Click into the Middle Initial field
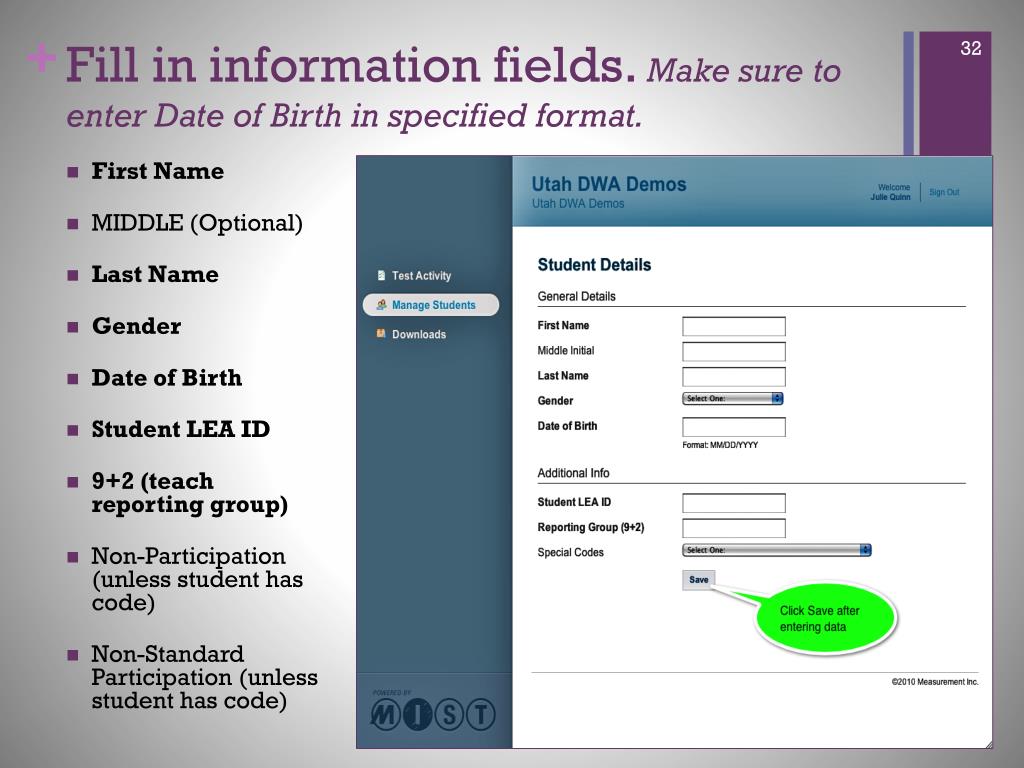1024x768 pixels. 734,351
